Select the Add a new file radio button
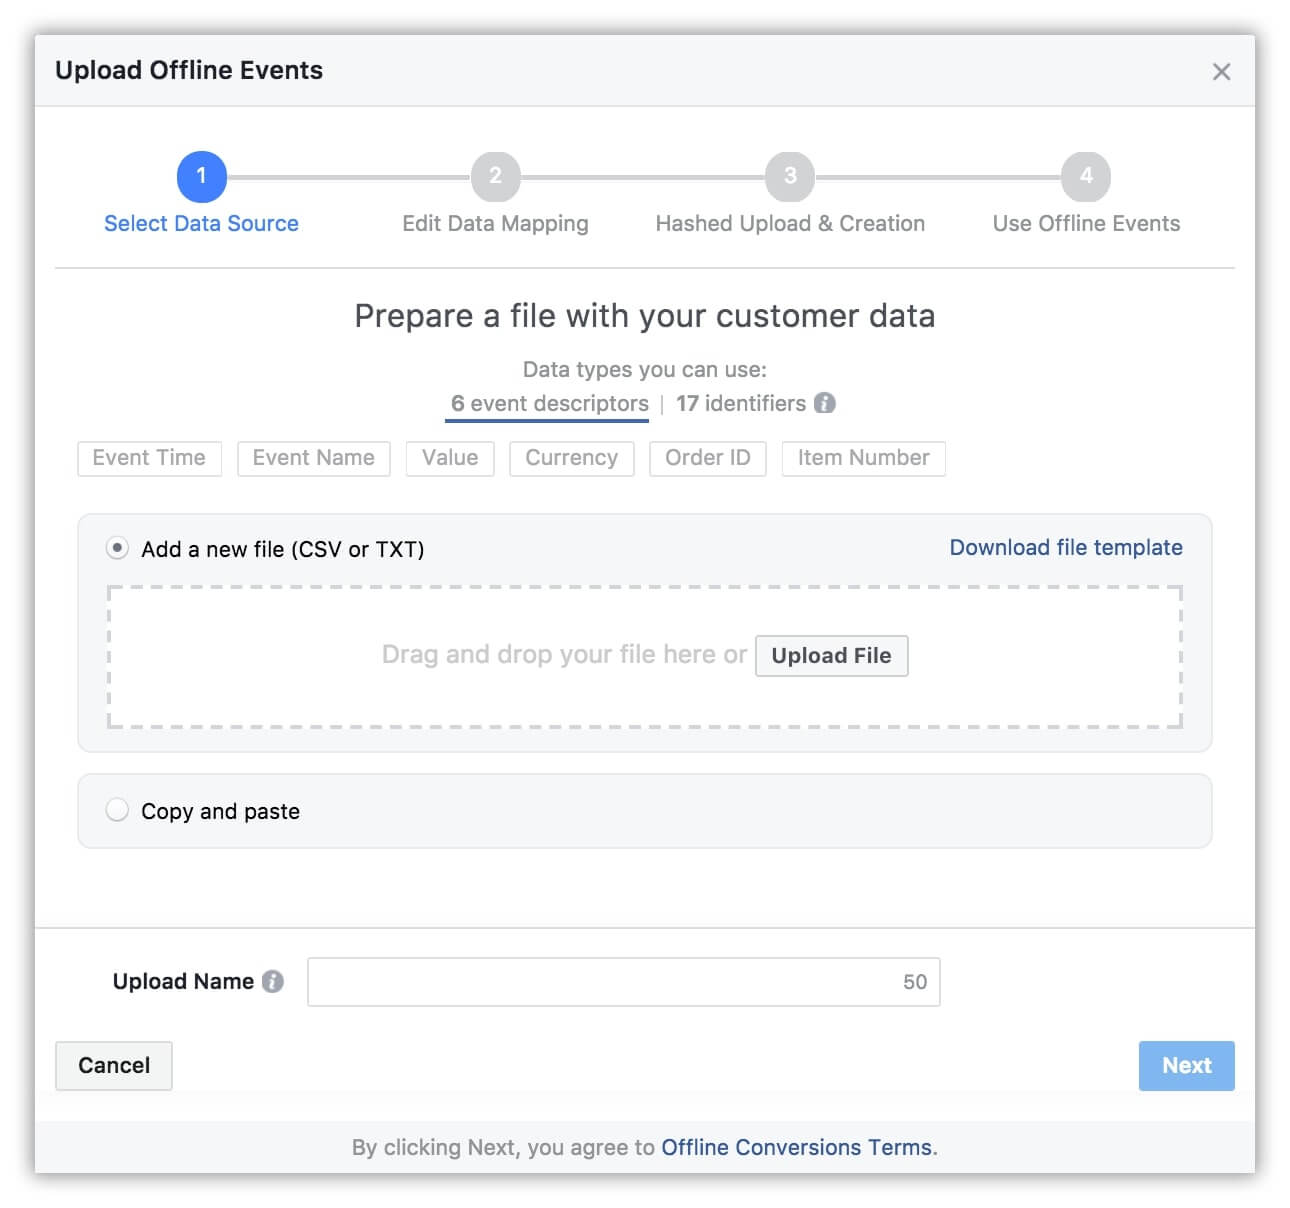 (x=118, y=548)
